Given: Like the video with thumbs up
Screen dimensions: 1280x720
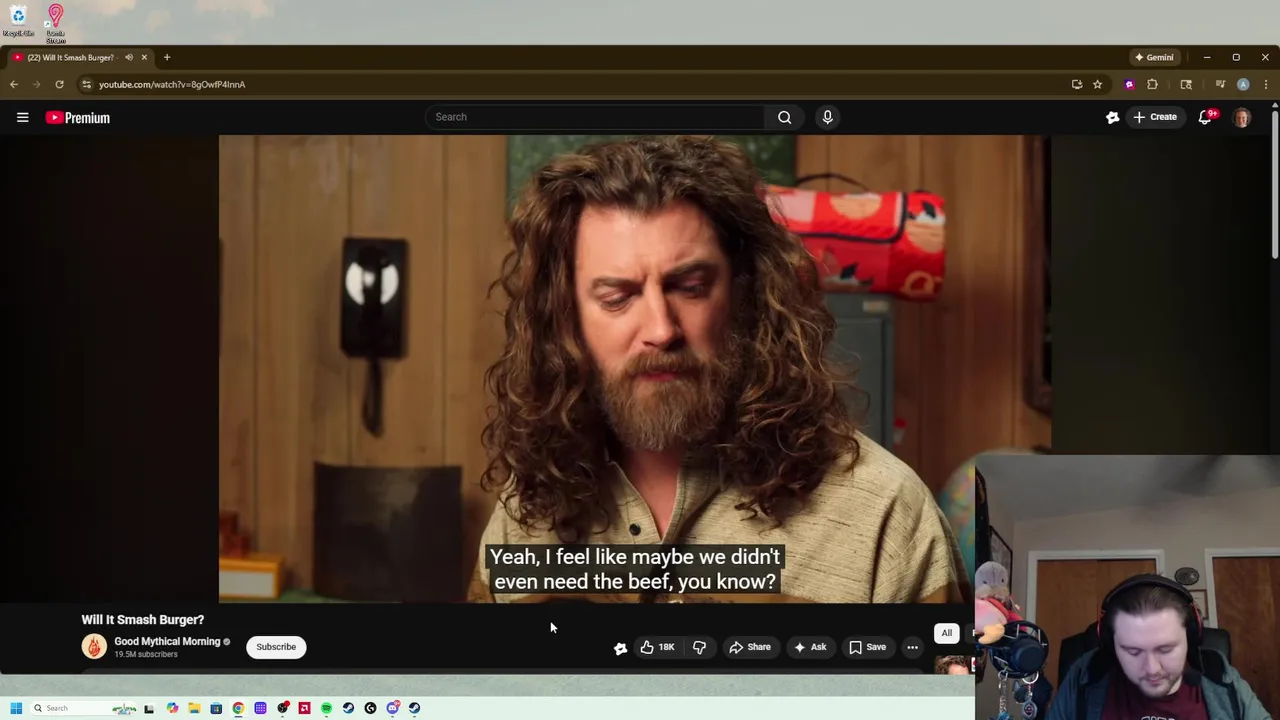Looking at the screenshot, I should [x=657, y=647].
